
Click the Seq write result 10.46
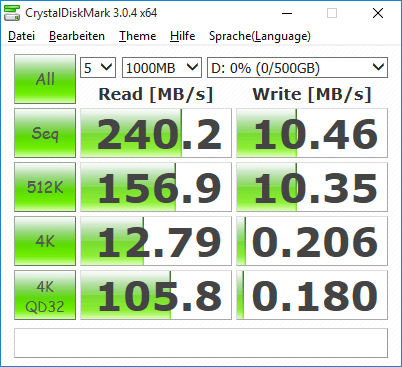click(312, 133)
